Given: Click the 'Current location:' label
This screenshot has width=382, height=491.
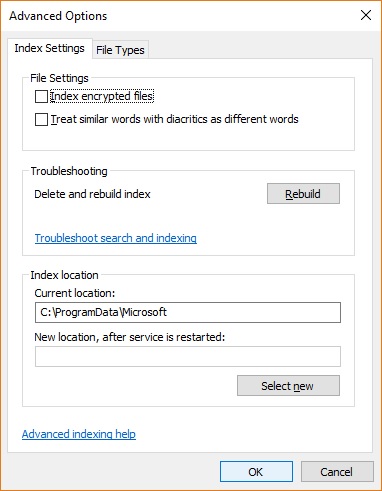Looking at the screenshot, I should pos(75,293).
